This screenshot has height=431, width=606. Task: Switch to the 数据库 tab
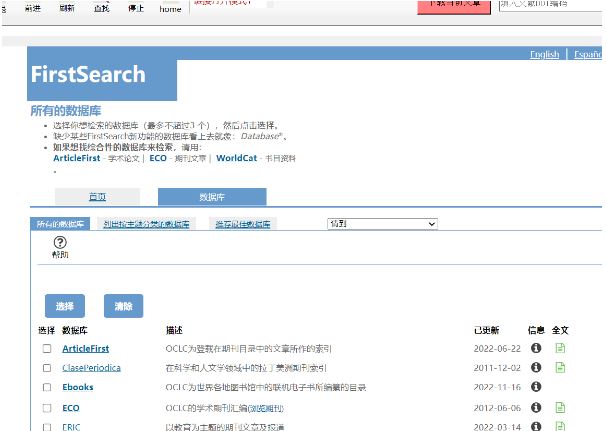click(x=212, y=197)
